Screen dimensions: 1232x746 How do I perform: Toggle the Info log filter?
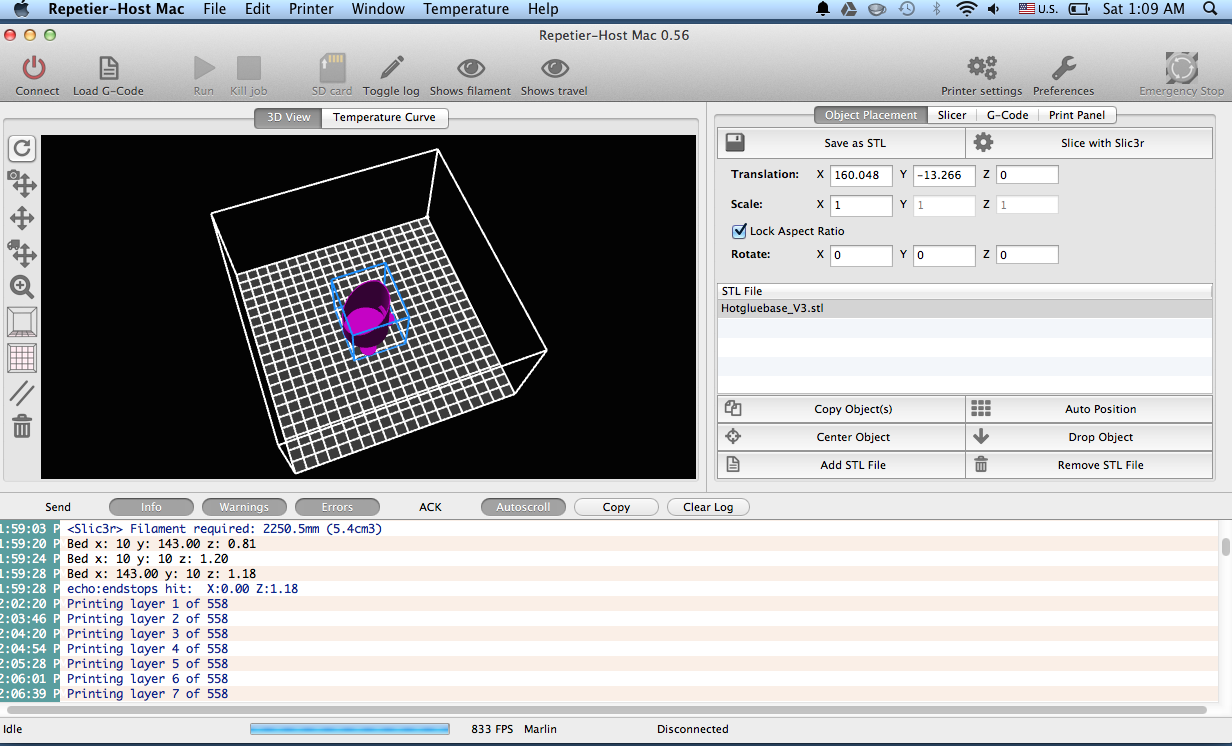click(x=151, y=507)
